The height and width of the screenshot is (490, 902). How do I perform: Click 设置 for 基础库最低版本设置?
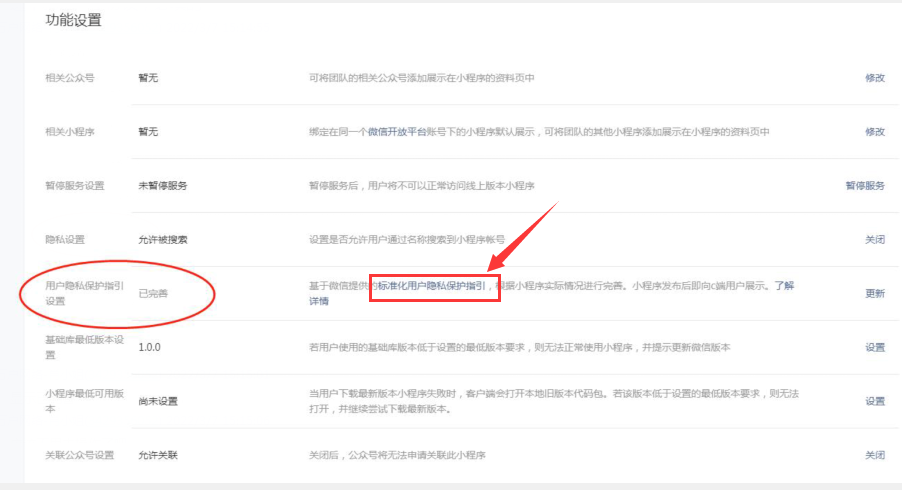(x=874, y=347)
